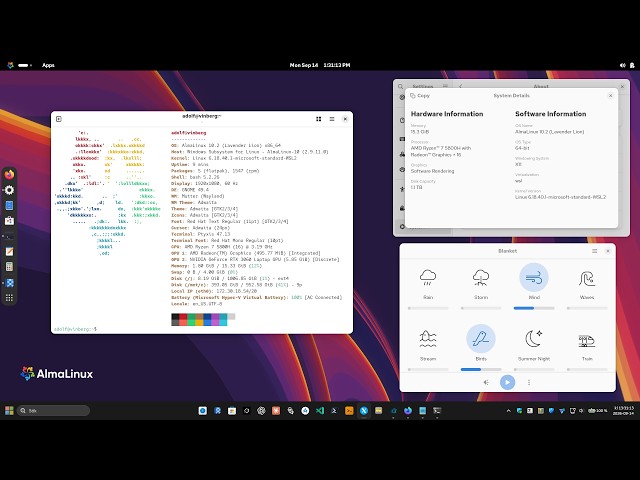
Task: Expand hidden icons chevron in system tray
Action: point(509,411)
